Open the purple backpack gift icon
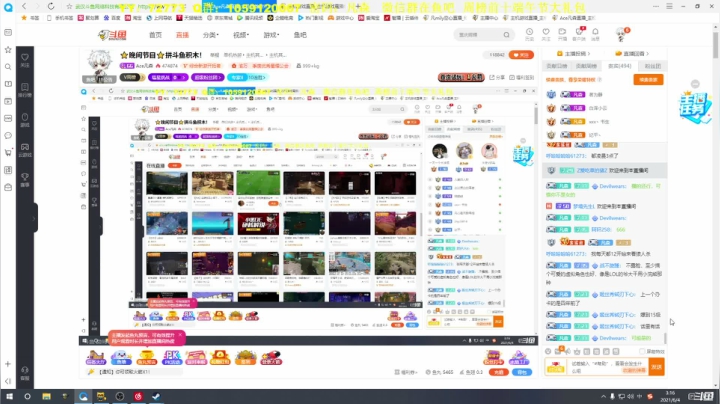This screenshot has width=720, height=404. click(493, 357)
